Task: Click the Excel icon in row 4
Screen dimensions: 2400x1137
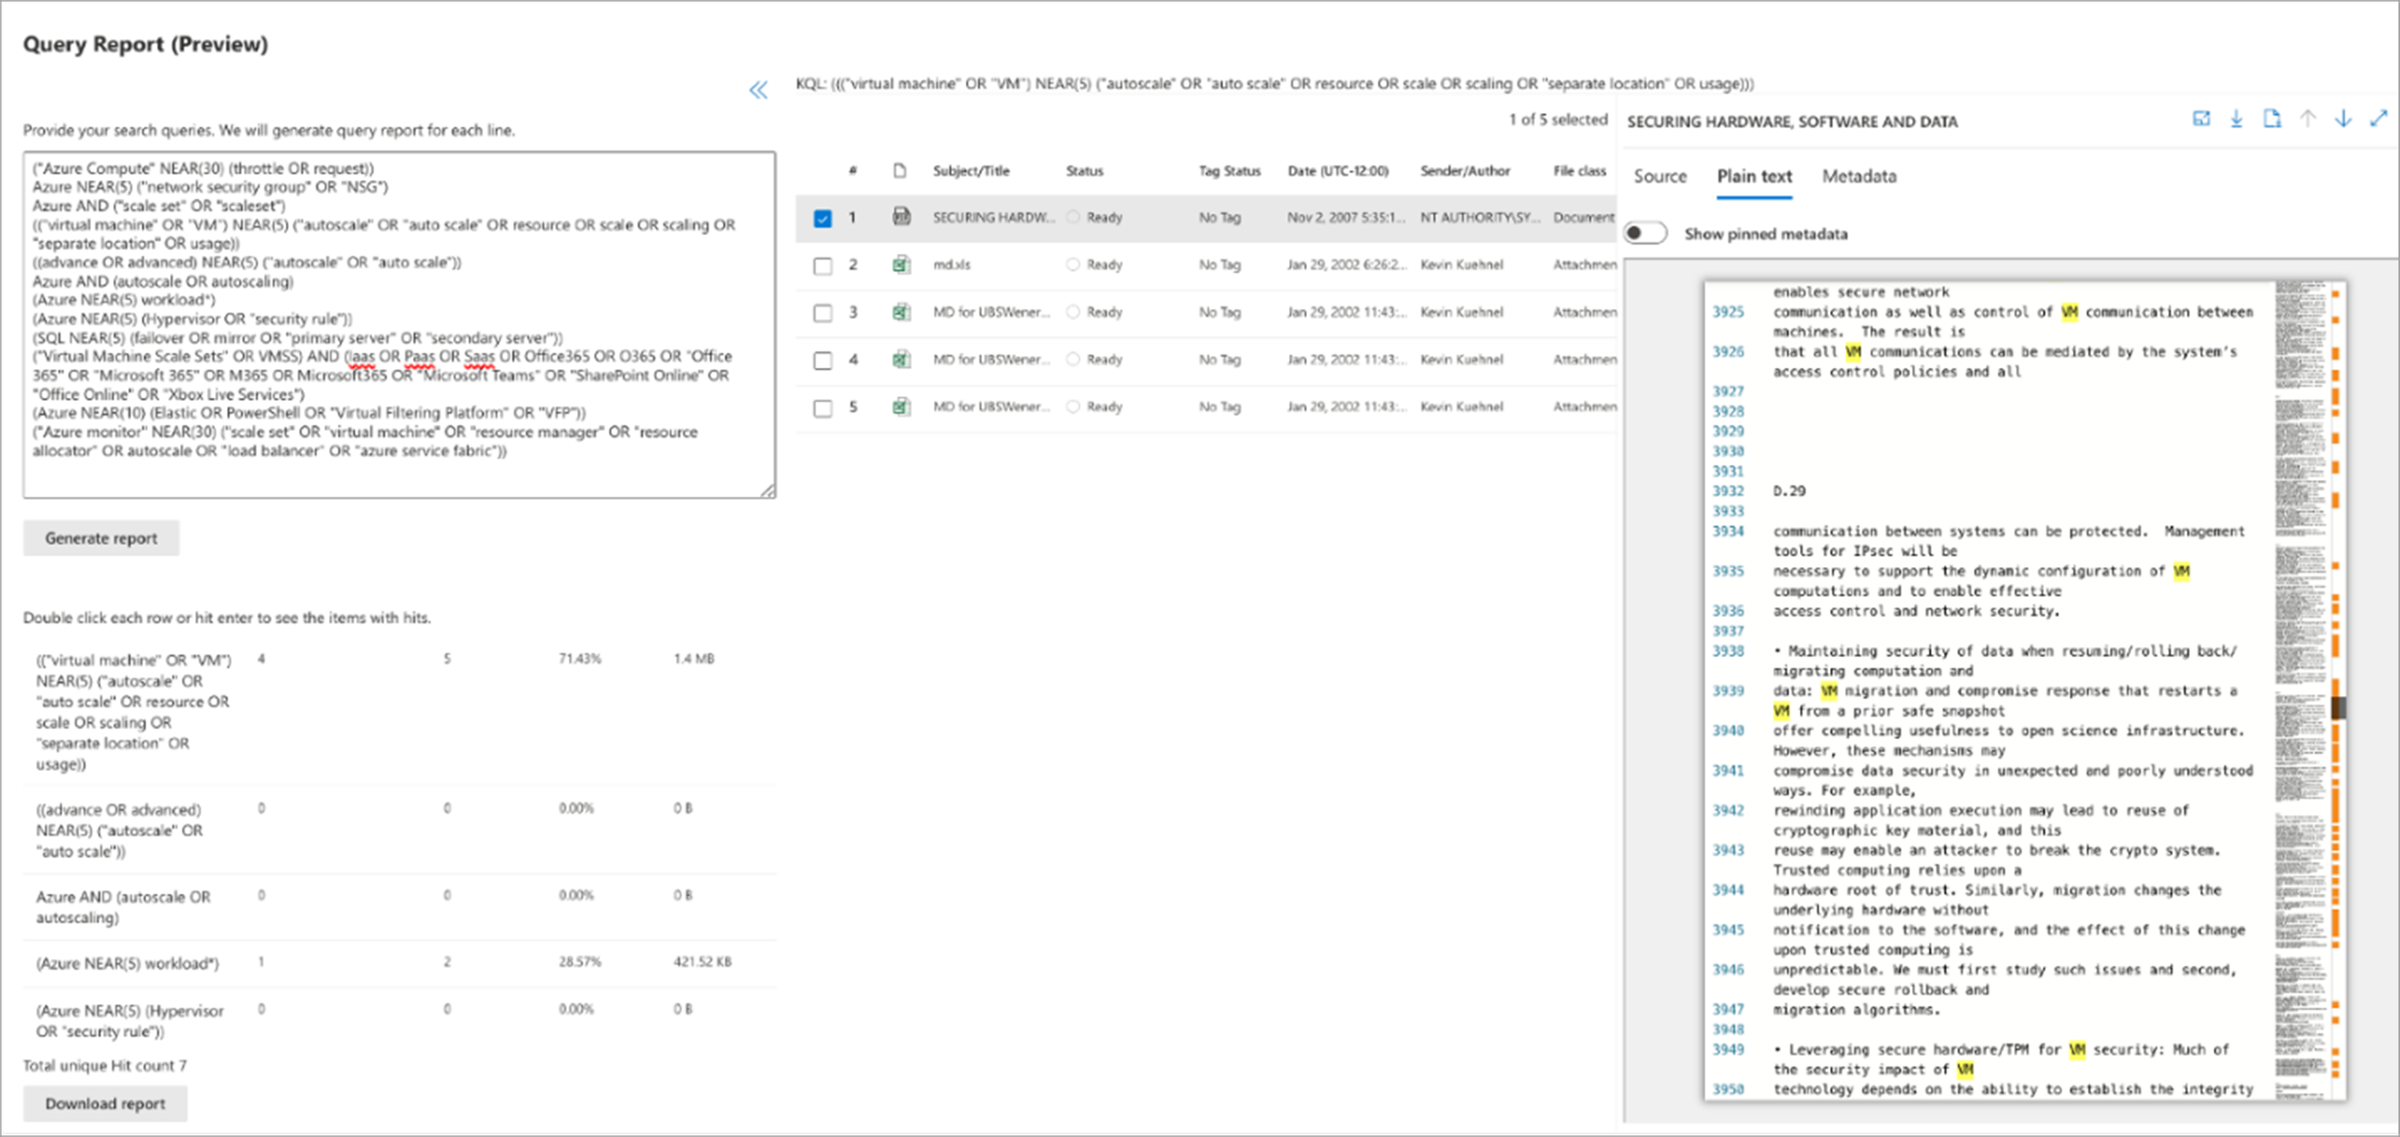Action: [901, 359]
